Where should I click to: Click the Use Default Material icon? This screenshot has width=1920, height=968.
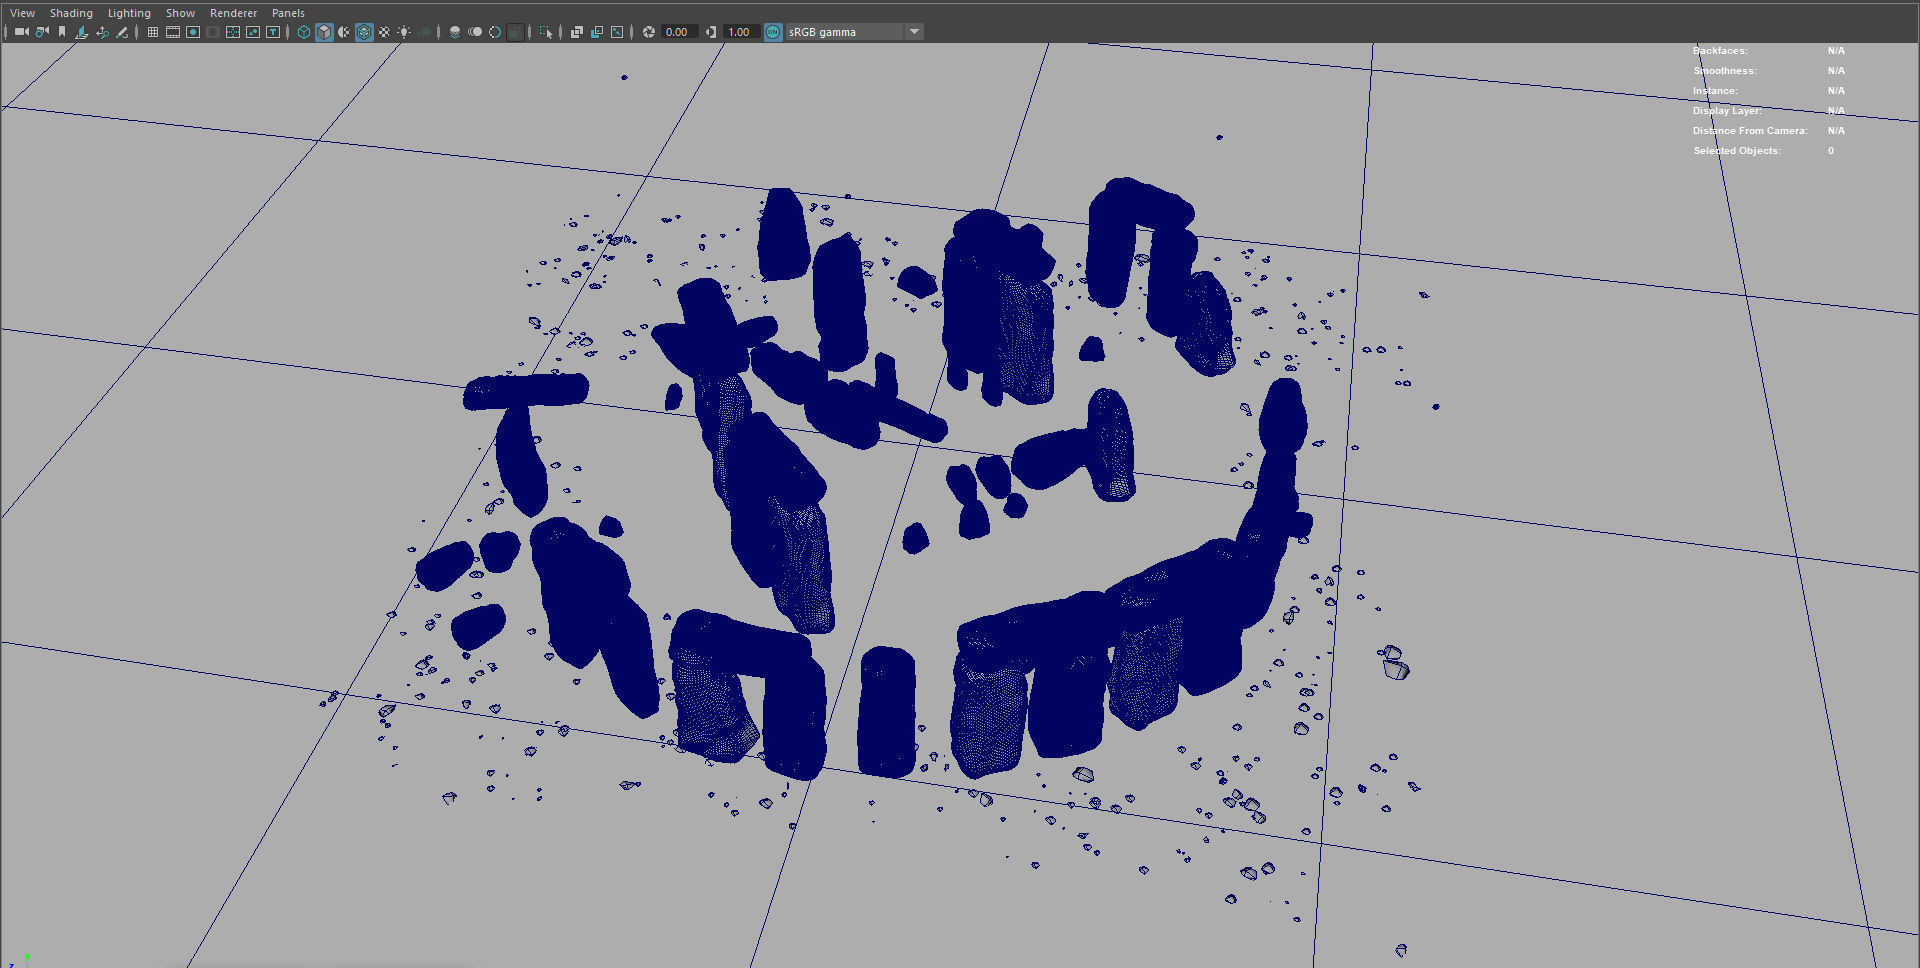(x=344, y=32)
